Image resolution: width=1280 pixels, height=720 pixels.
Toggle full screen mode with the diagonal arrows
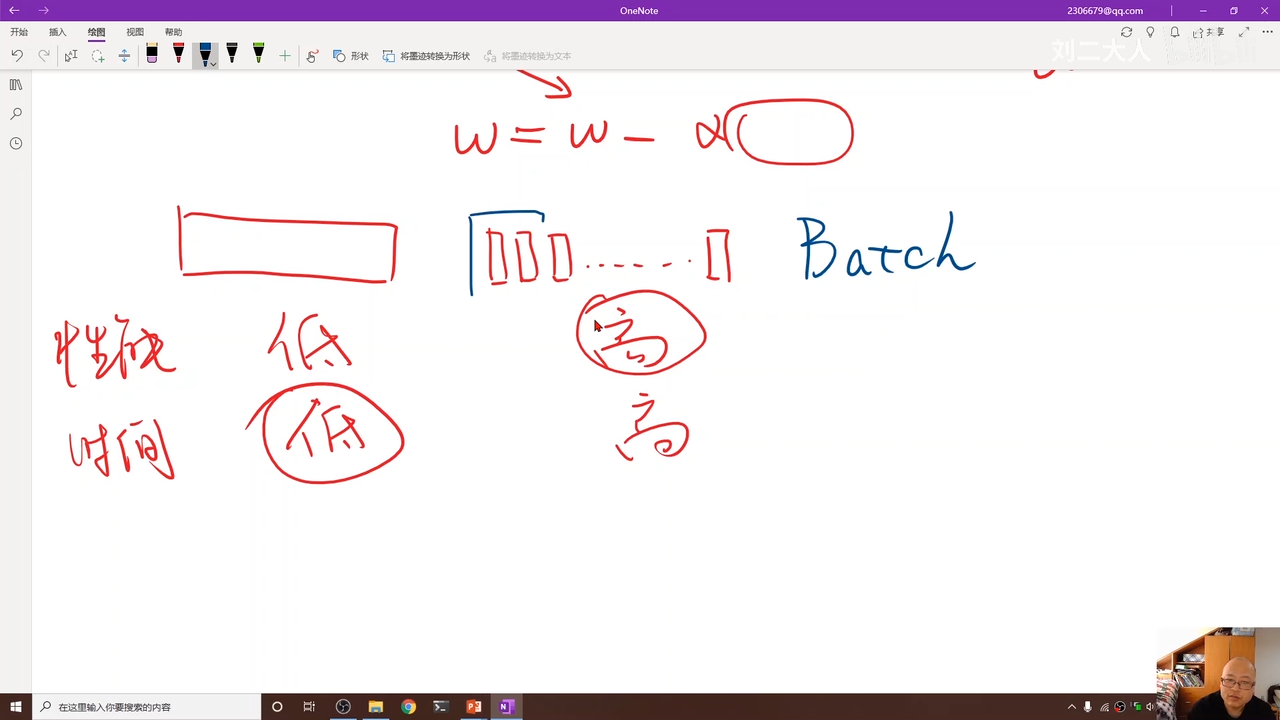click(1244, 32)
